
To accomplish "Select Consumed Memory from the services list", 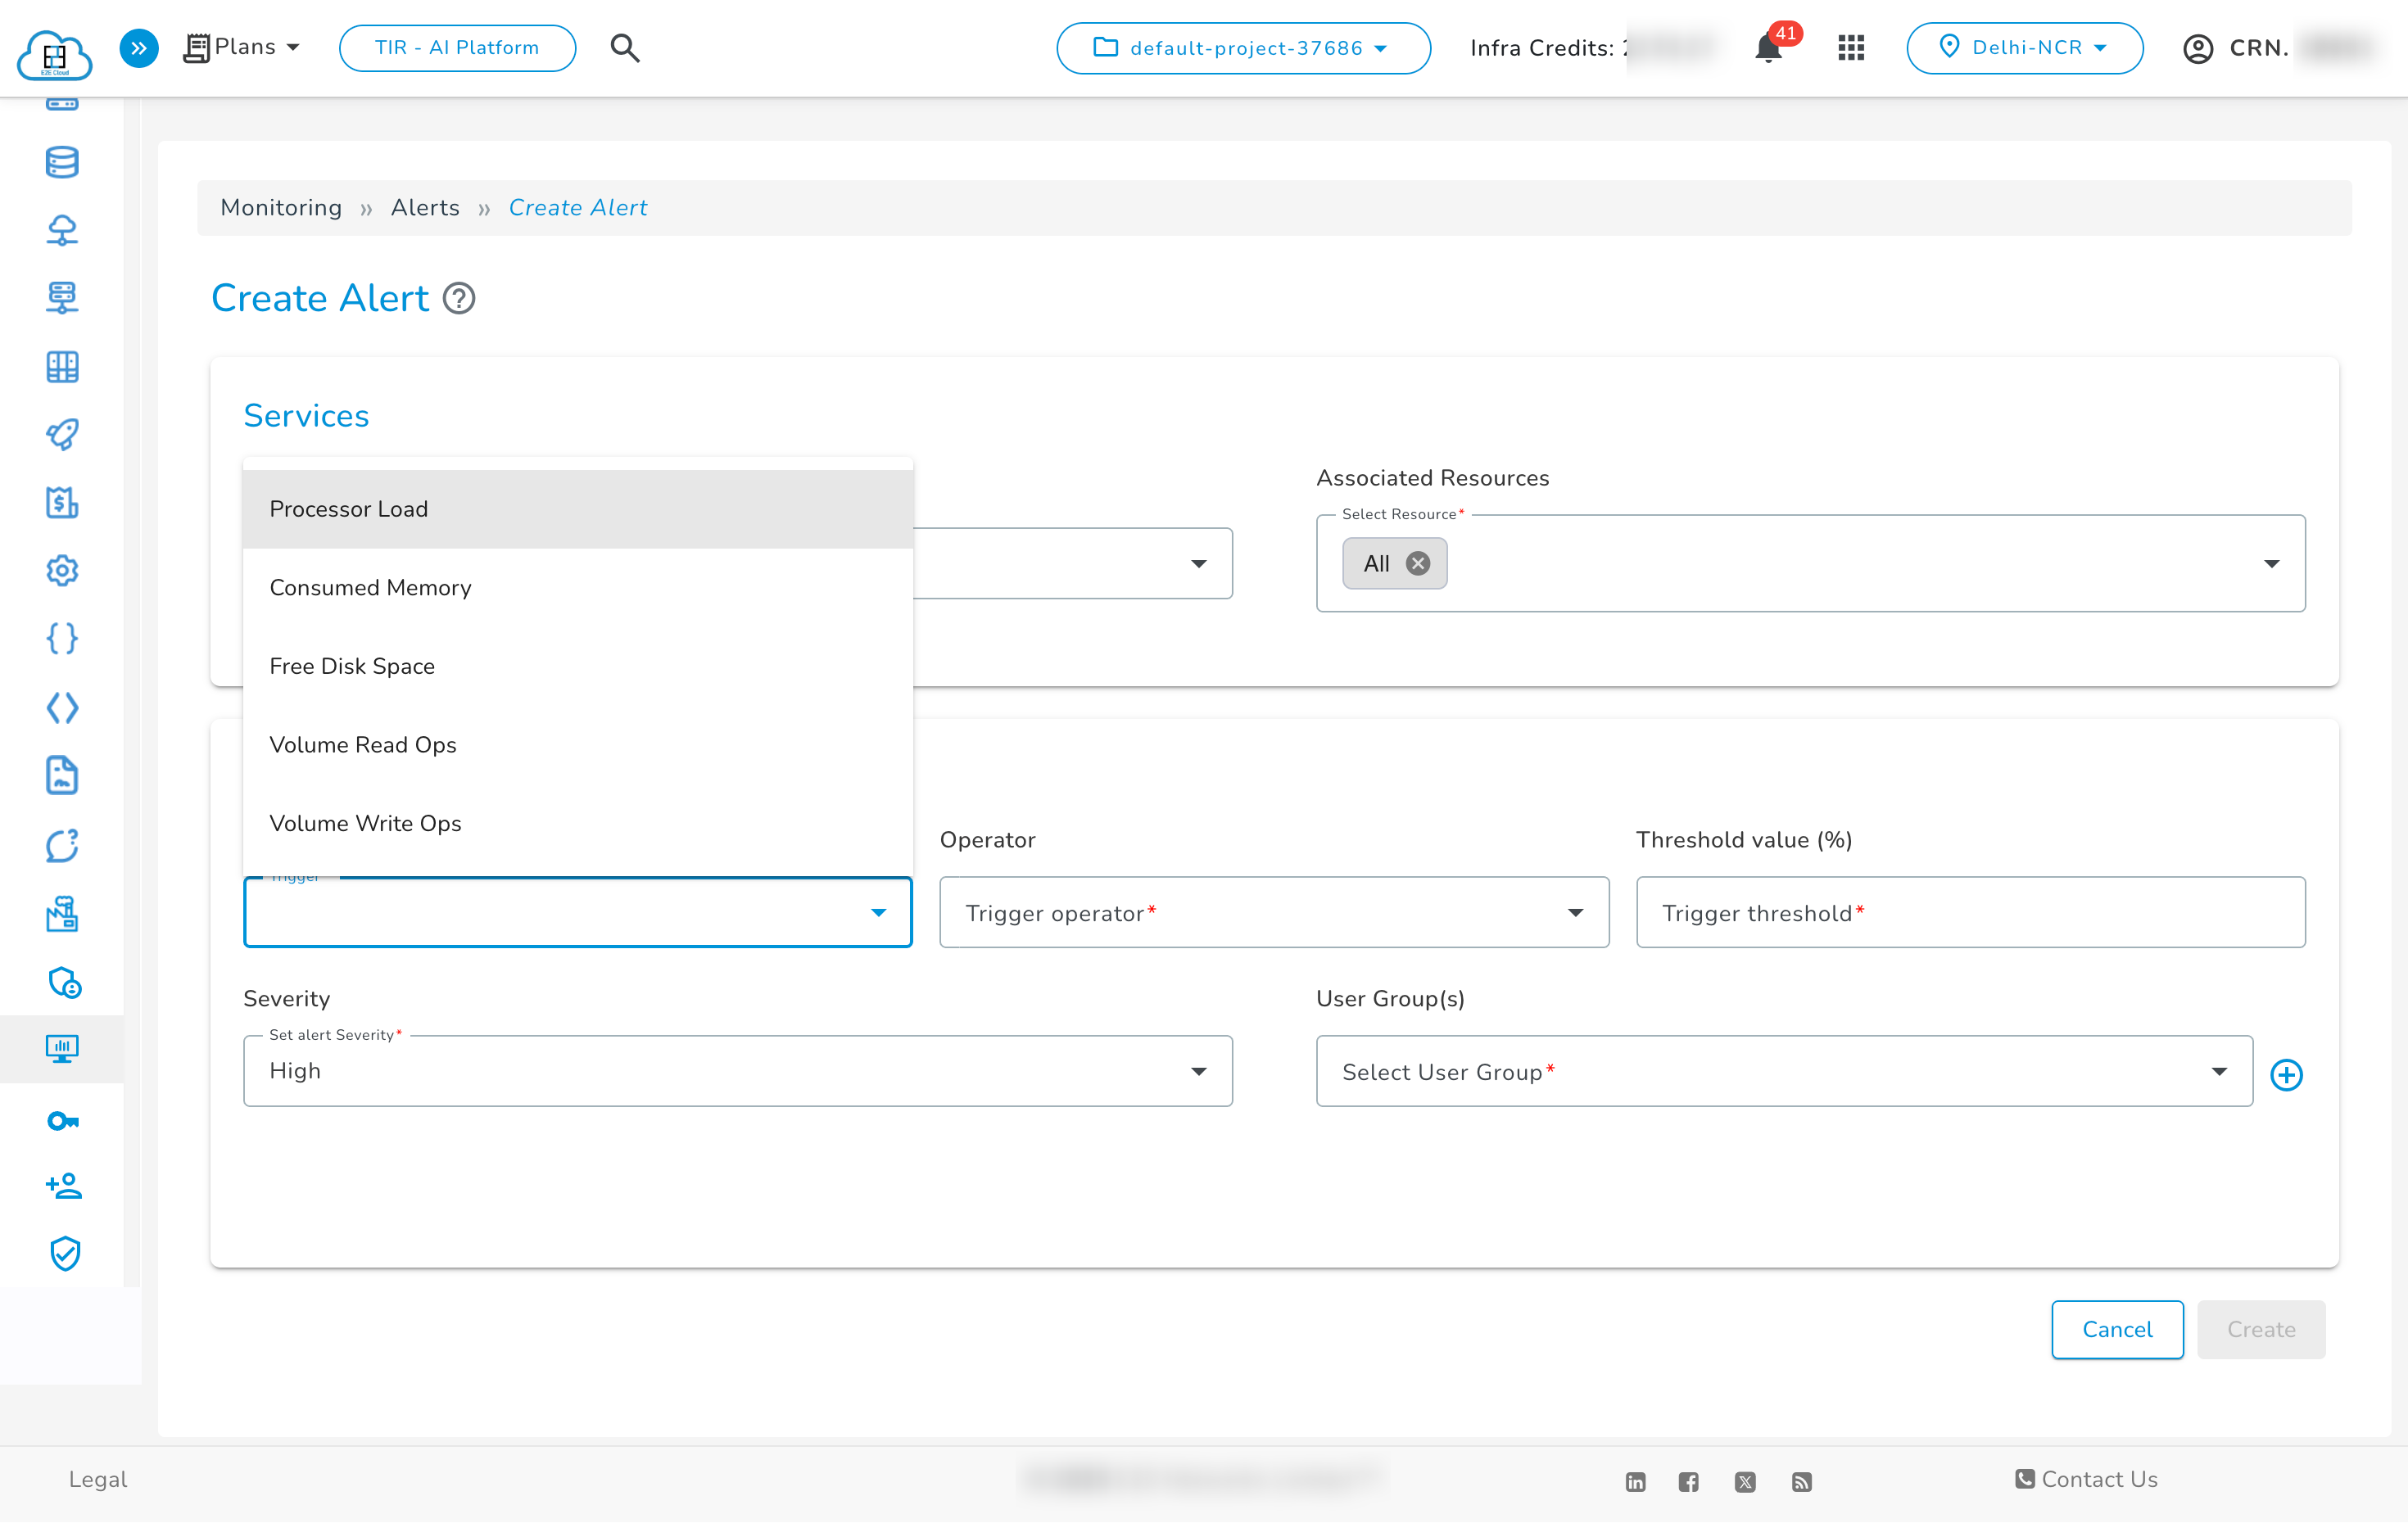I will coord(370,588).
